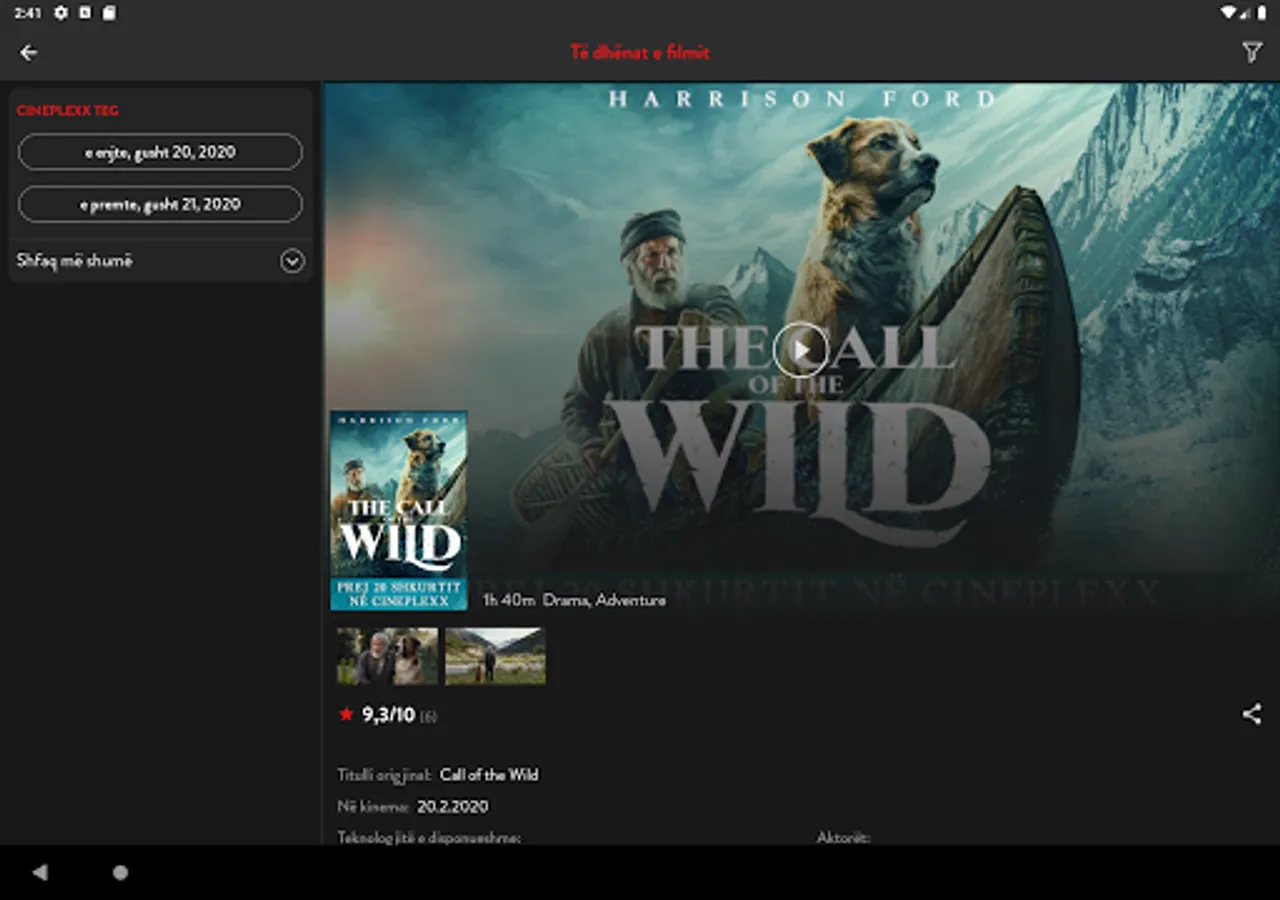The image size is (1280, 900).
Task: Click the 2:41 clock
Action: (28, 13)
